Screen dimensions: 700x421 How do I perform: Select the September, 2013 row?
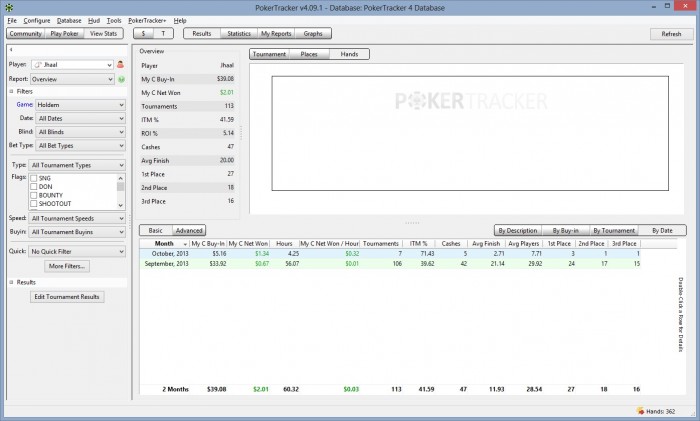click(390, 264)
